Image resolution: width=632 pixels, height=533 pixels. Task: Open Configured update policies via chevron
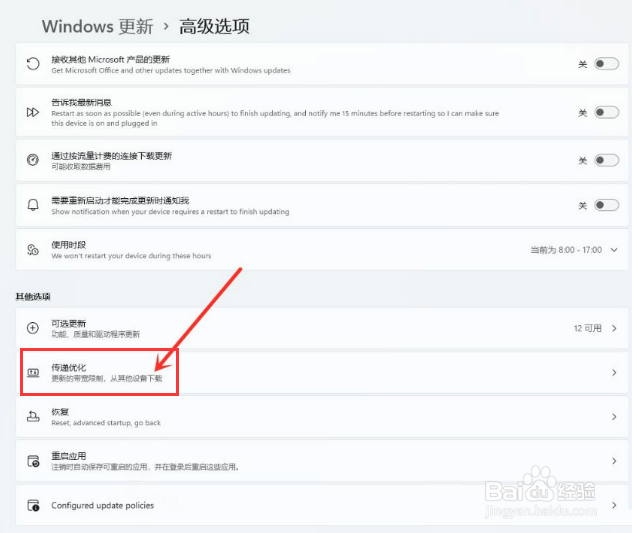614,505
